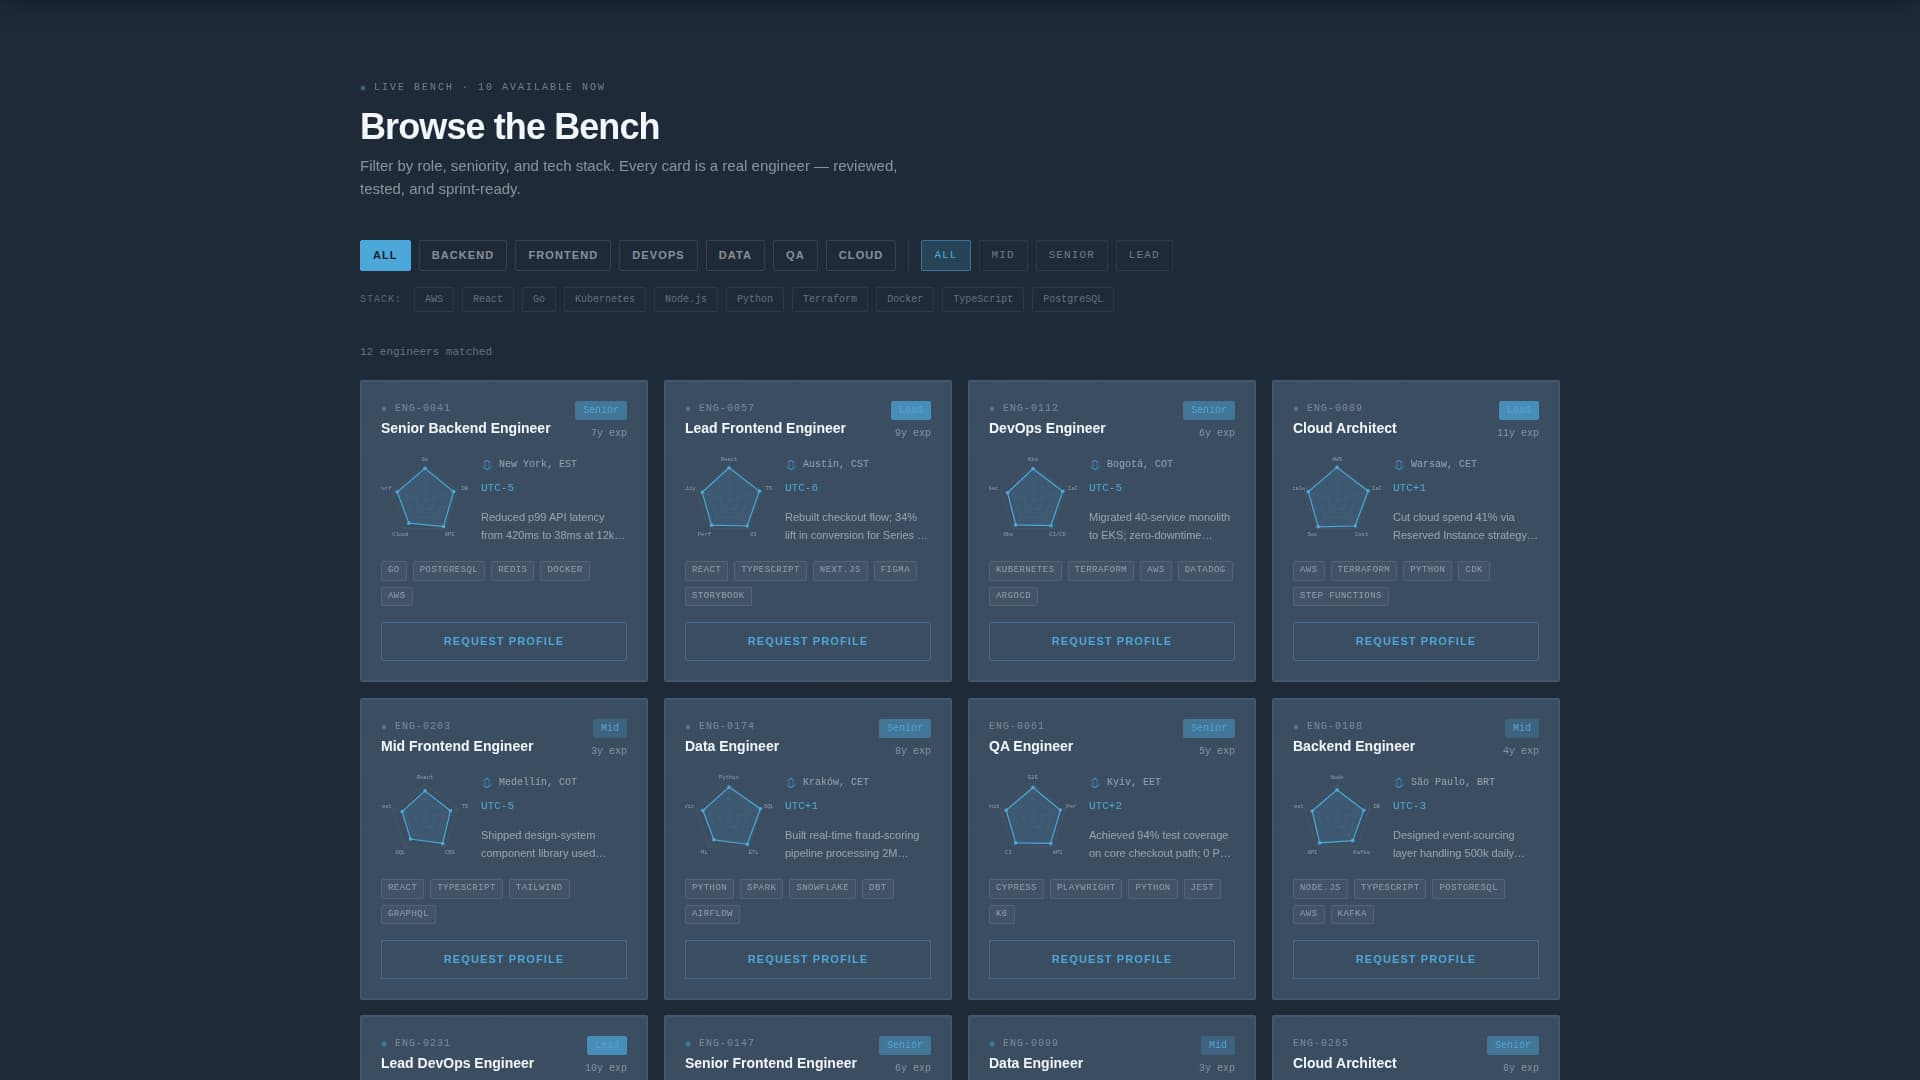Request profile for Data Engineer ENG-0174
1920x1080 pixels.
tap(808, 959)
